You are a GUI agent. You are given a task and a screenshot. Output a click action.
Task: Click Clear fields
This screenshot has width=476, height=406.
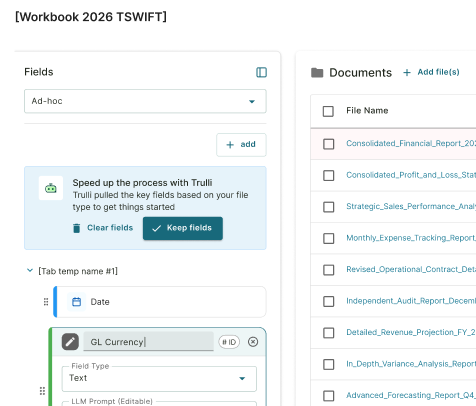103,228
